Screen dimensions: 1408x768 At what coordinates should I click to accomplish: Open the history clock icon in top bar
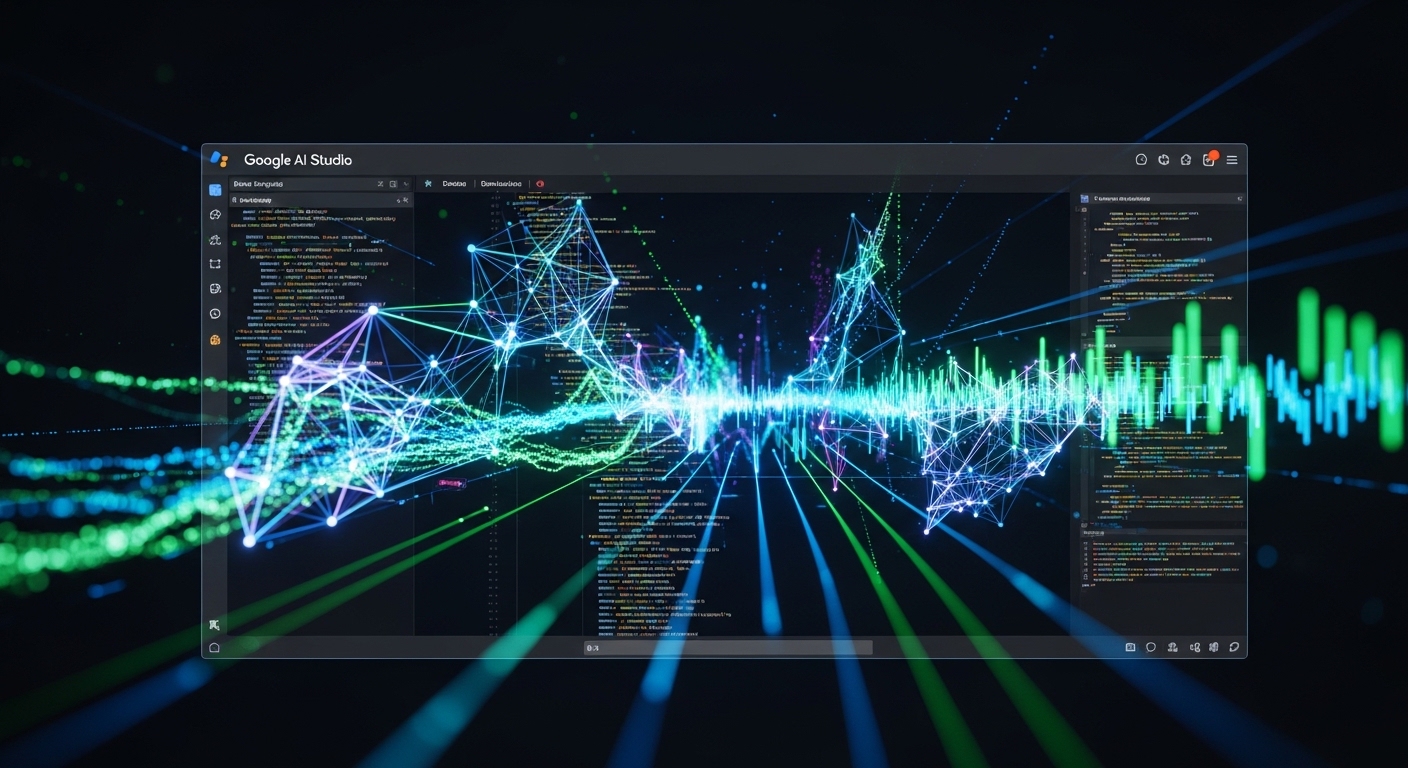pyautogui.click(x=1141, y=159)
